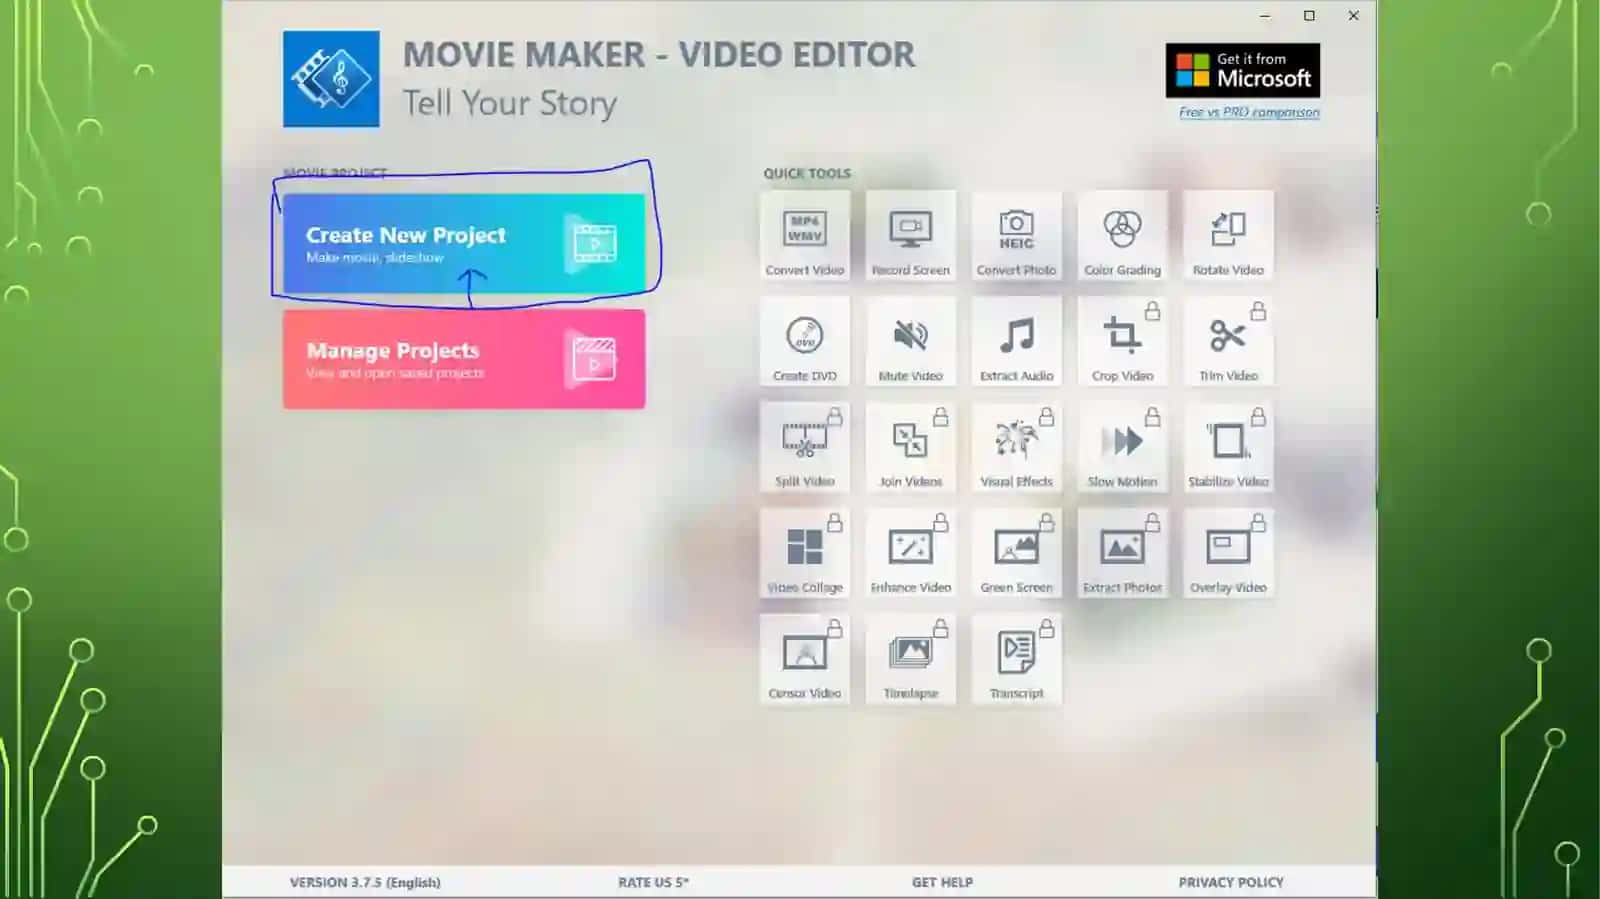Open the Free vs PRO comparison link
1600x899 pixels.
1249,112
